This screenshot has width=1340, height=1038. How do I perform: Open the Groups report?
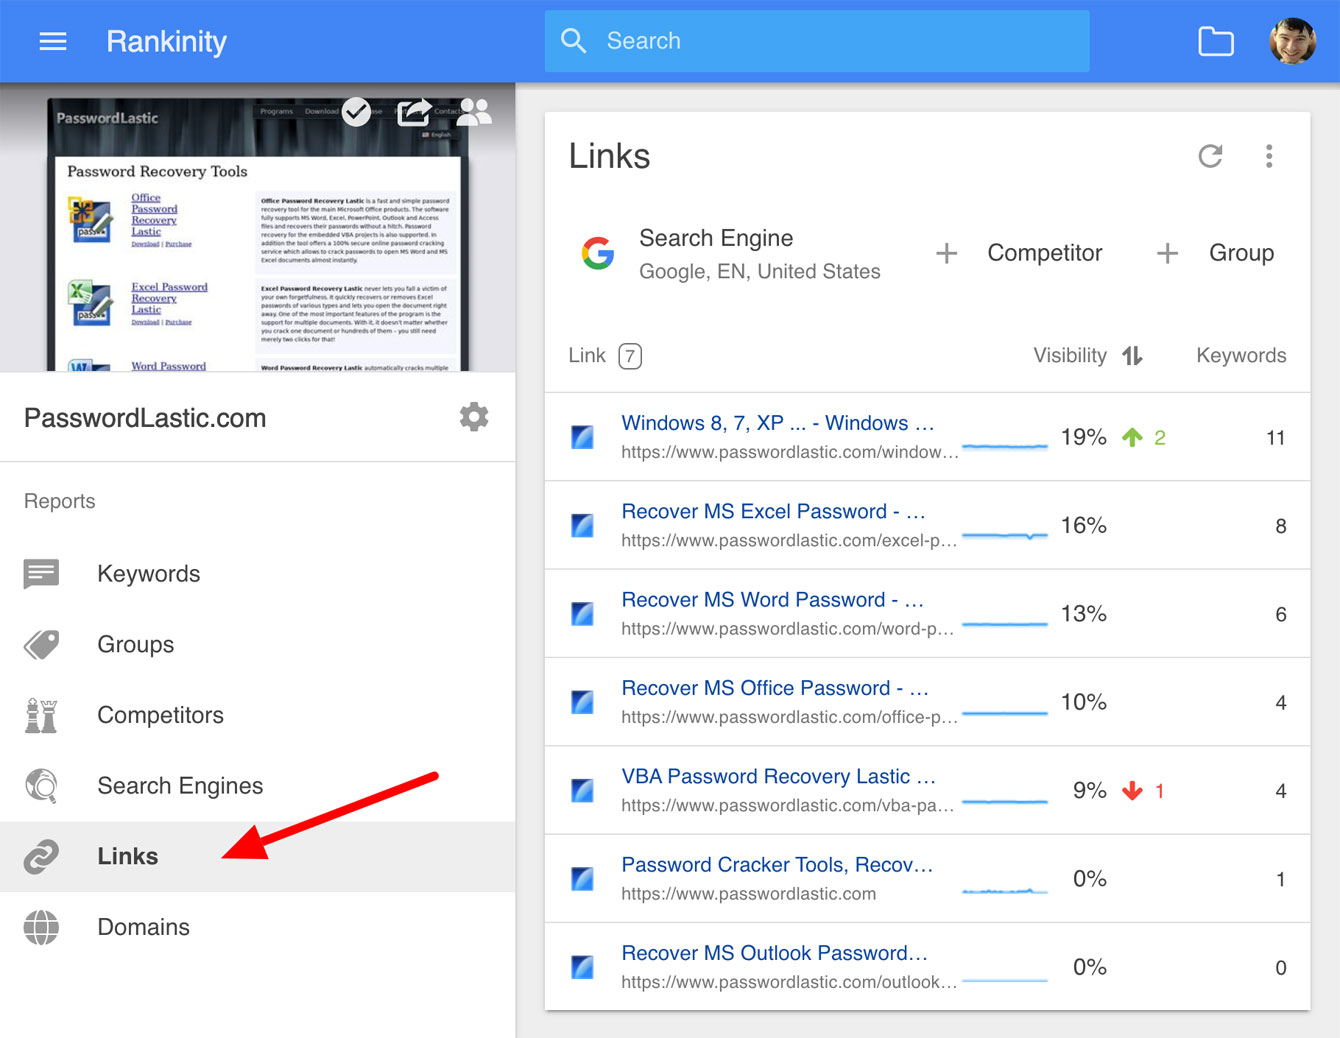258,645
